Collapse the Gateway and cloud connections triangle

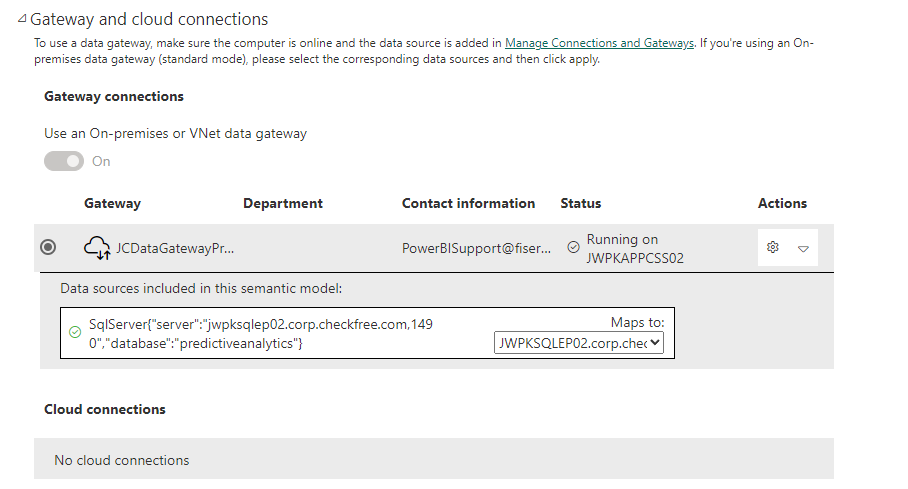[22, 19]
